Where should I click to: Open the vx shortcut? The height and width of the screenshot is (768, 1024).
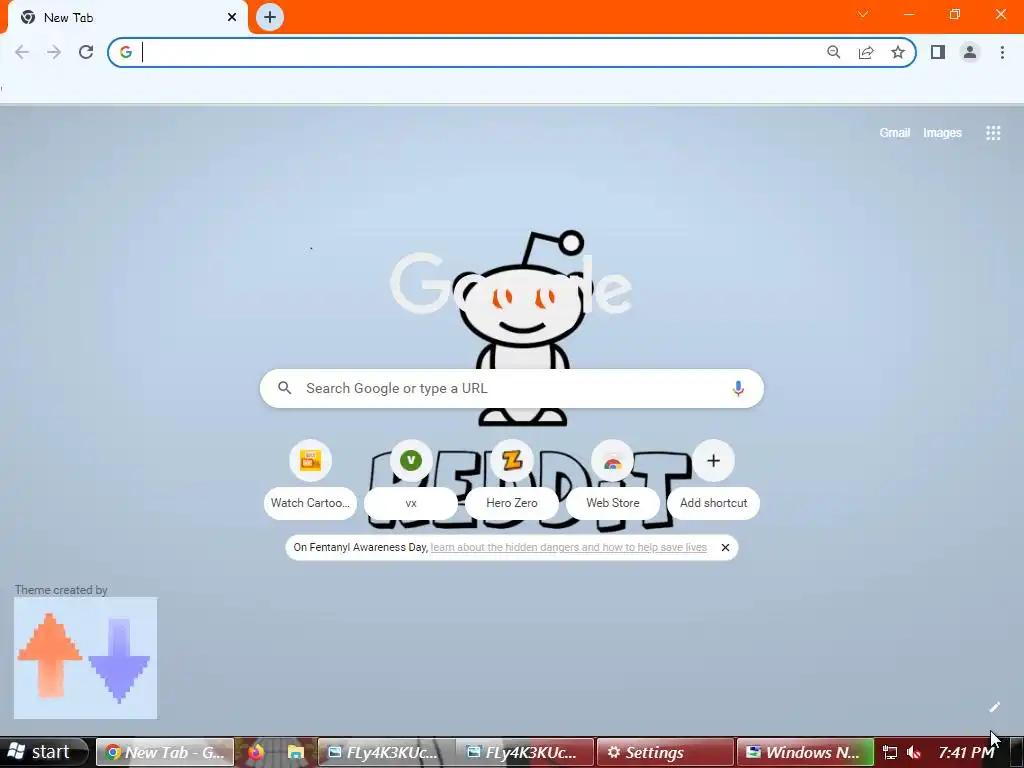(x=411, y=480)
